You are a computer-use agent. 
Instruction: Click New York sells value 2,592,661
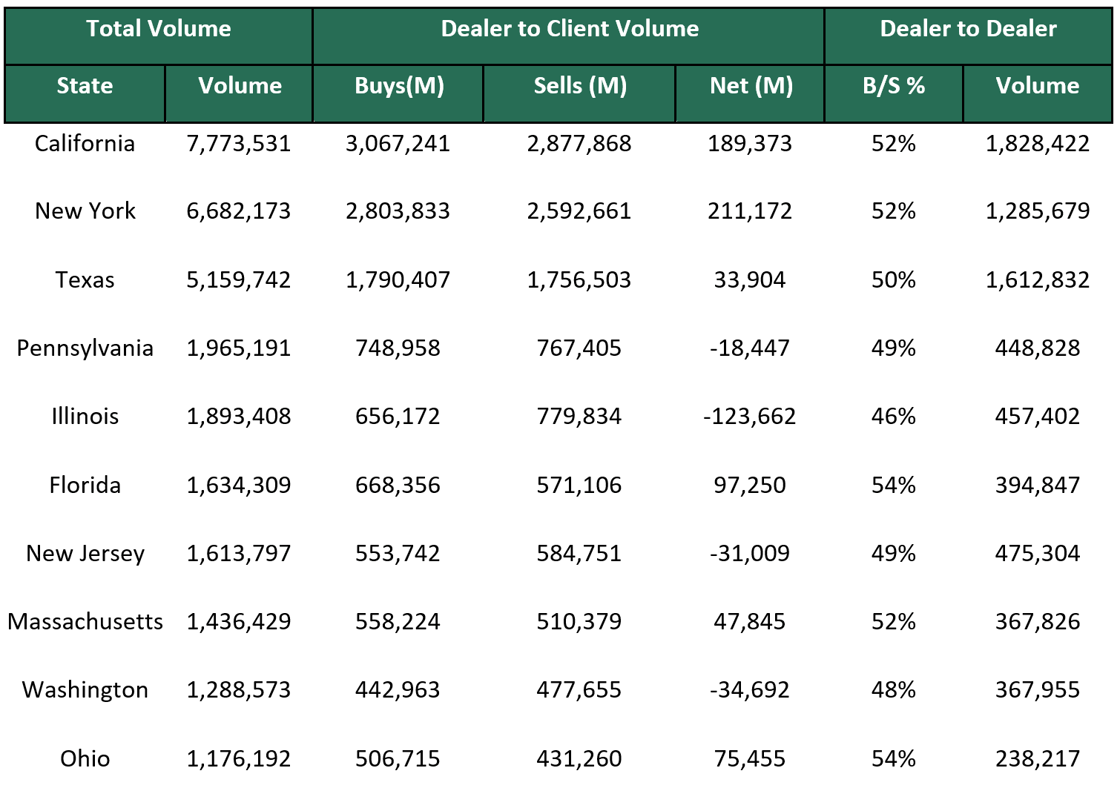click(579, 211)
